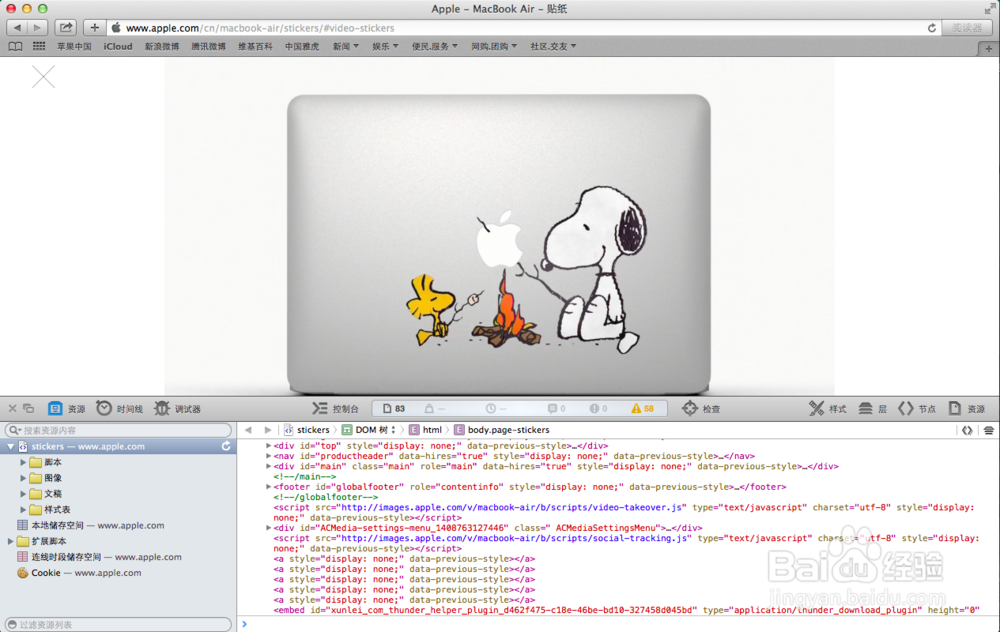1000x632 pixels.
Task: Open the 腾讯微博 bookmark
Action: [x=209, y=47]
